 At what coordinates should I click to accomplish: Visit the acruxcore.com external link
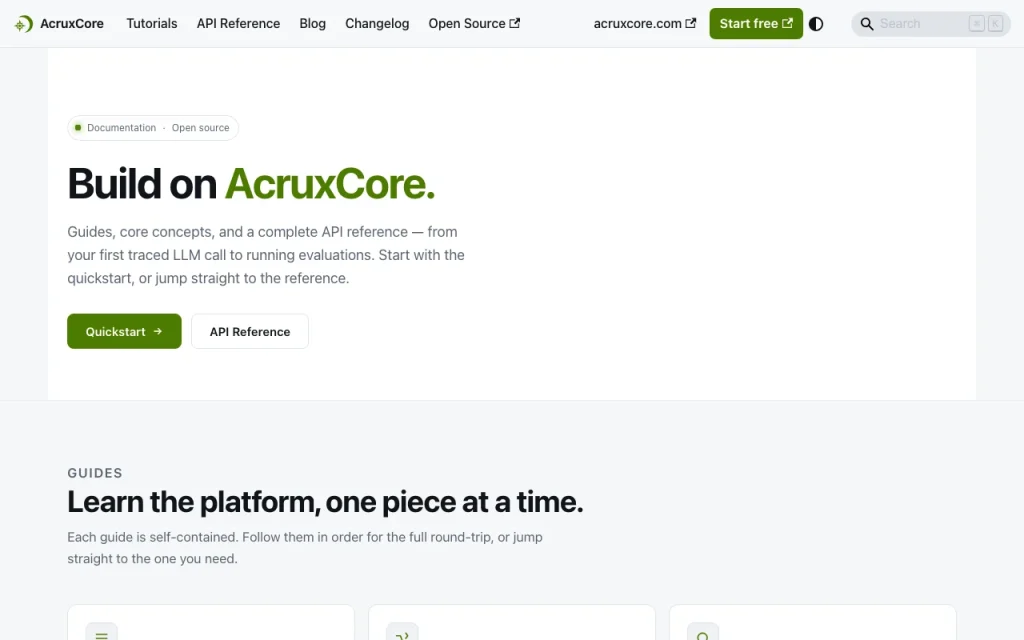pos(645,24)
